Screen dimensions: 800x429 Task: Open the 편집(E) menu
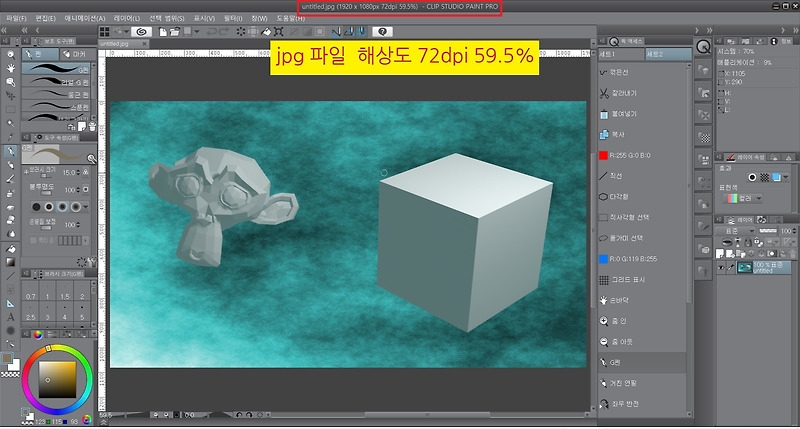45,18
